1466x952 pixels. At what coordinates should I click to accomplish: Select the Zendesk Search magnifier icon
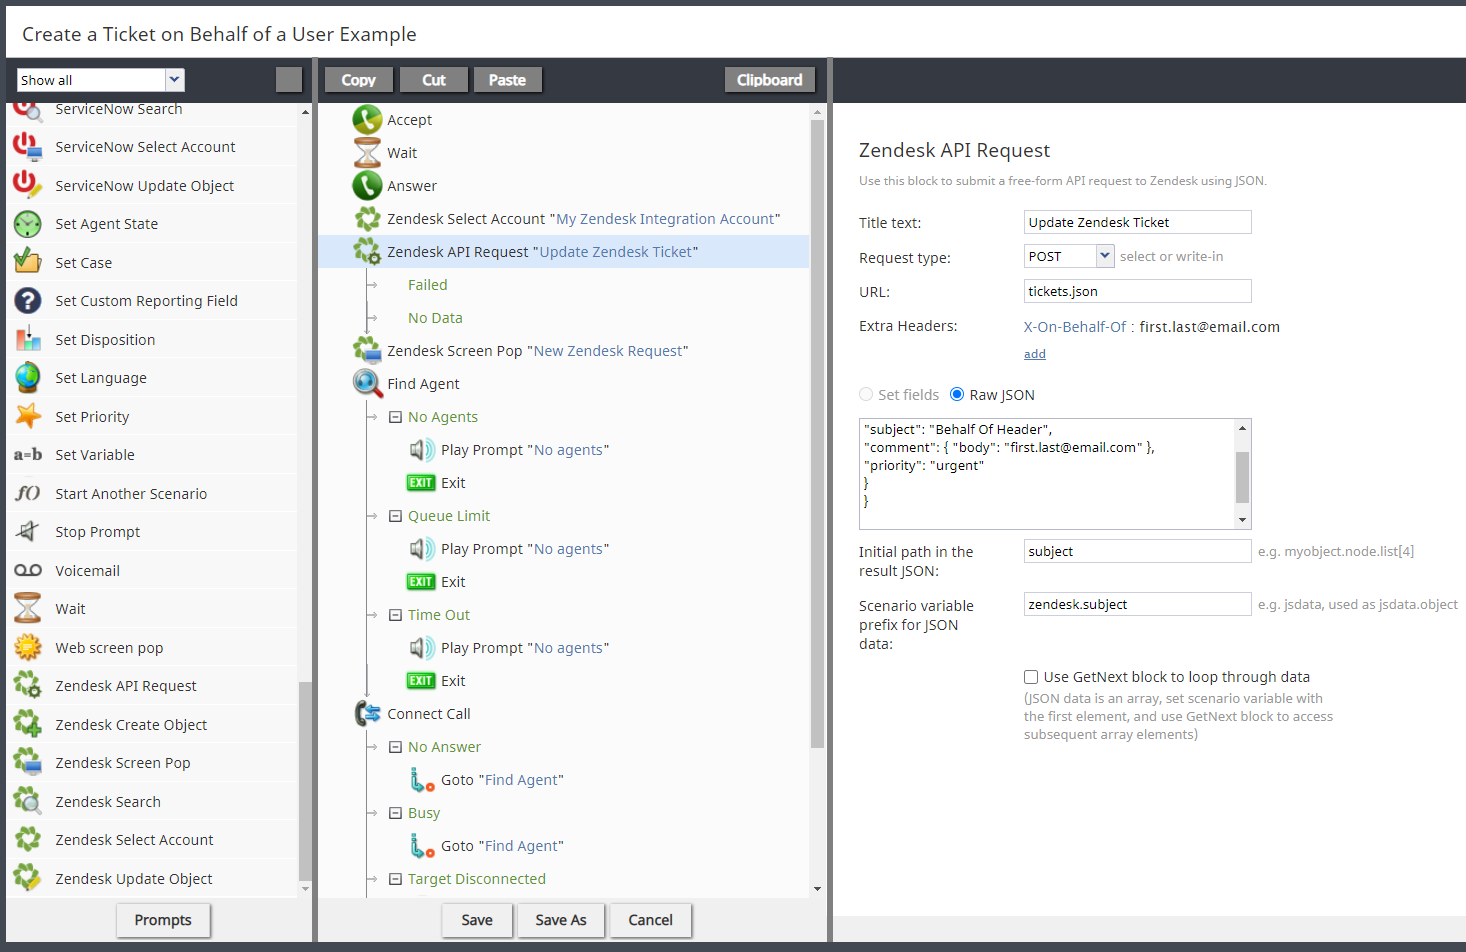(27, 801)
